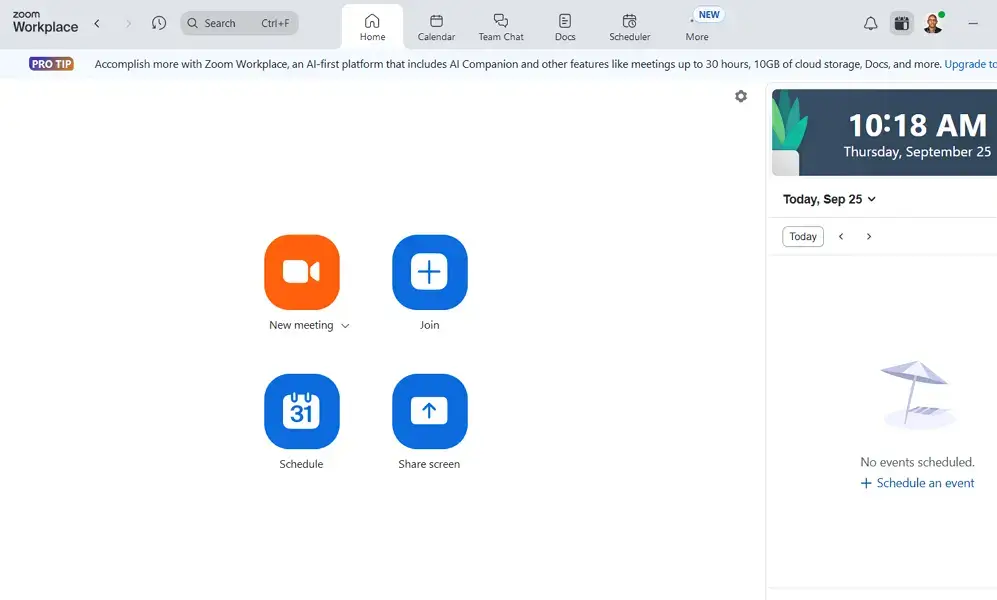
Task: Open the Join meeting panel
Action: (429, 272)
